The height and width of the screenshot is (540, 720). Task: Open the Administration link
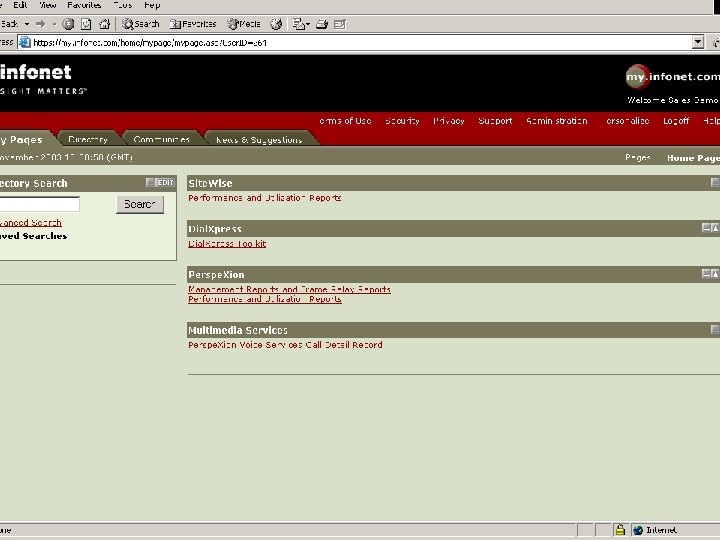[557, 121]
